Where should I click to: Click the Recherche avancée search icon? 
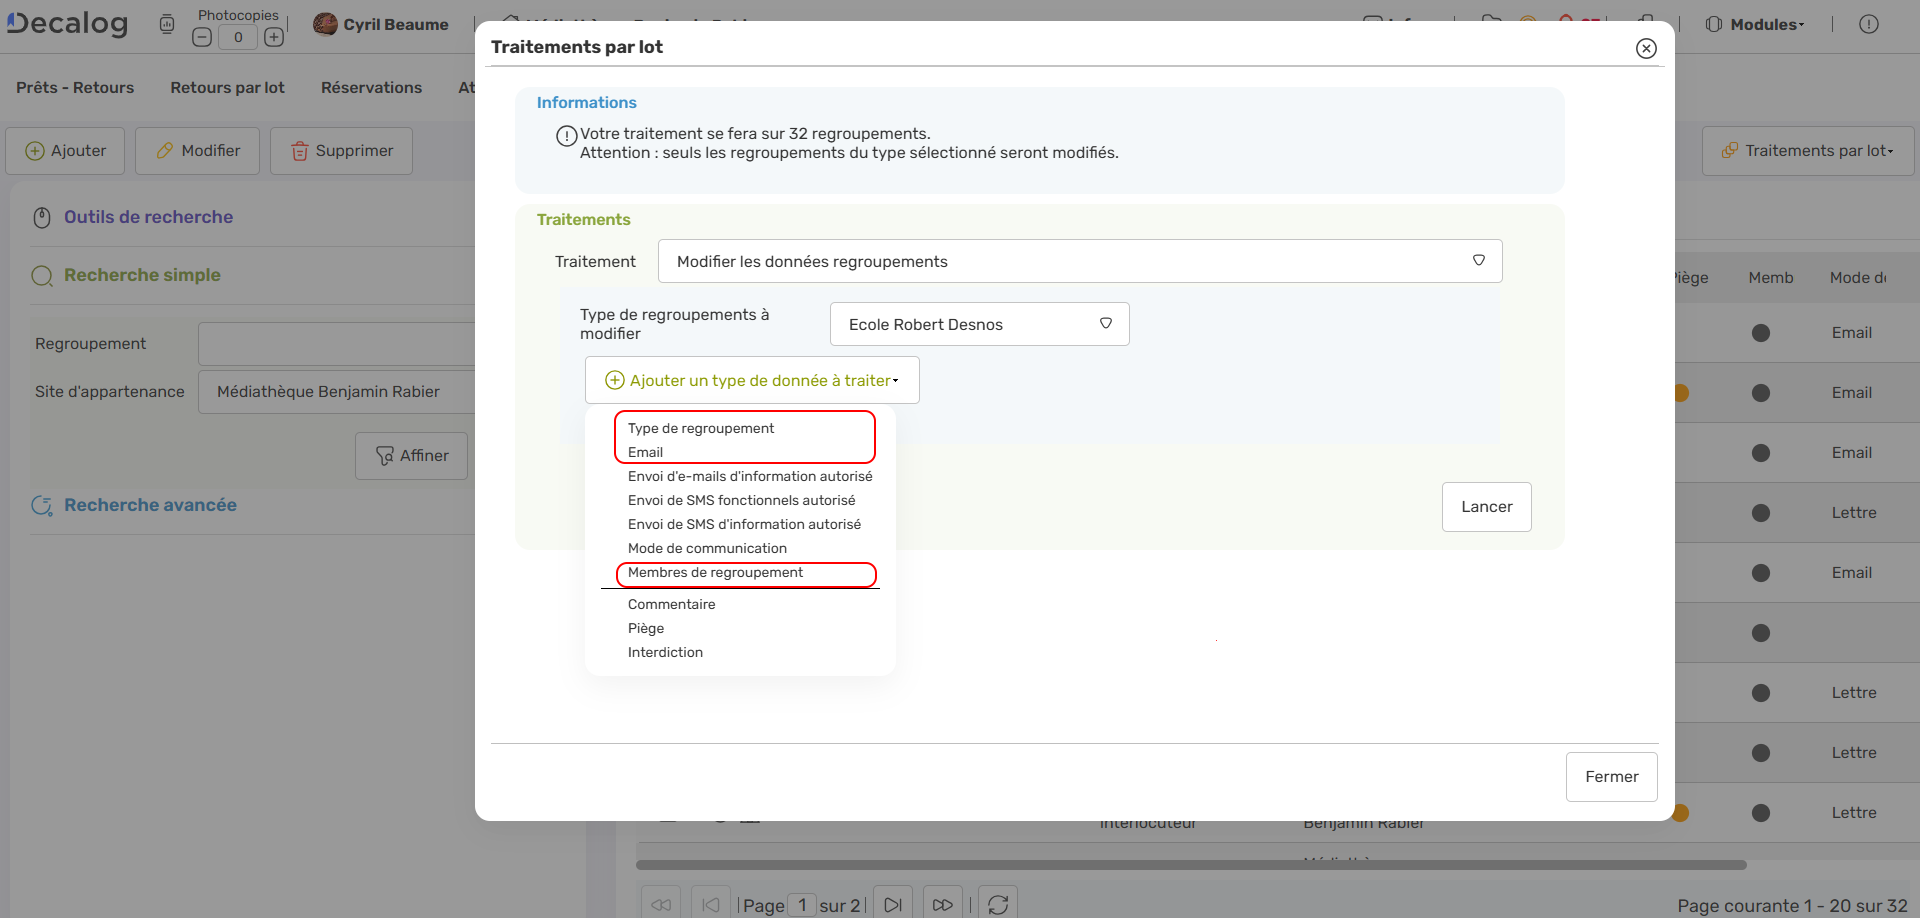(x=42, y=506)
